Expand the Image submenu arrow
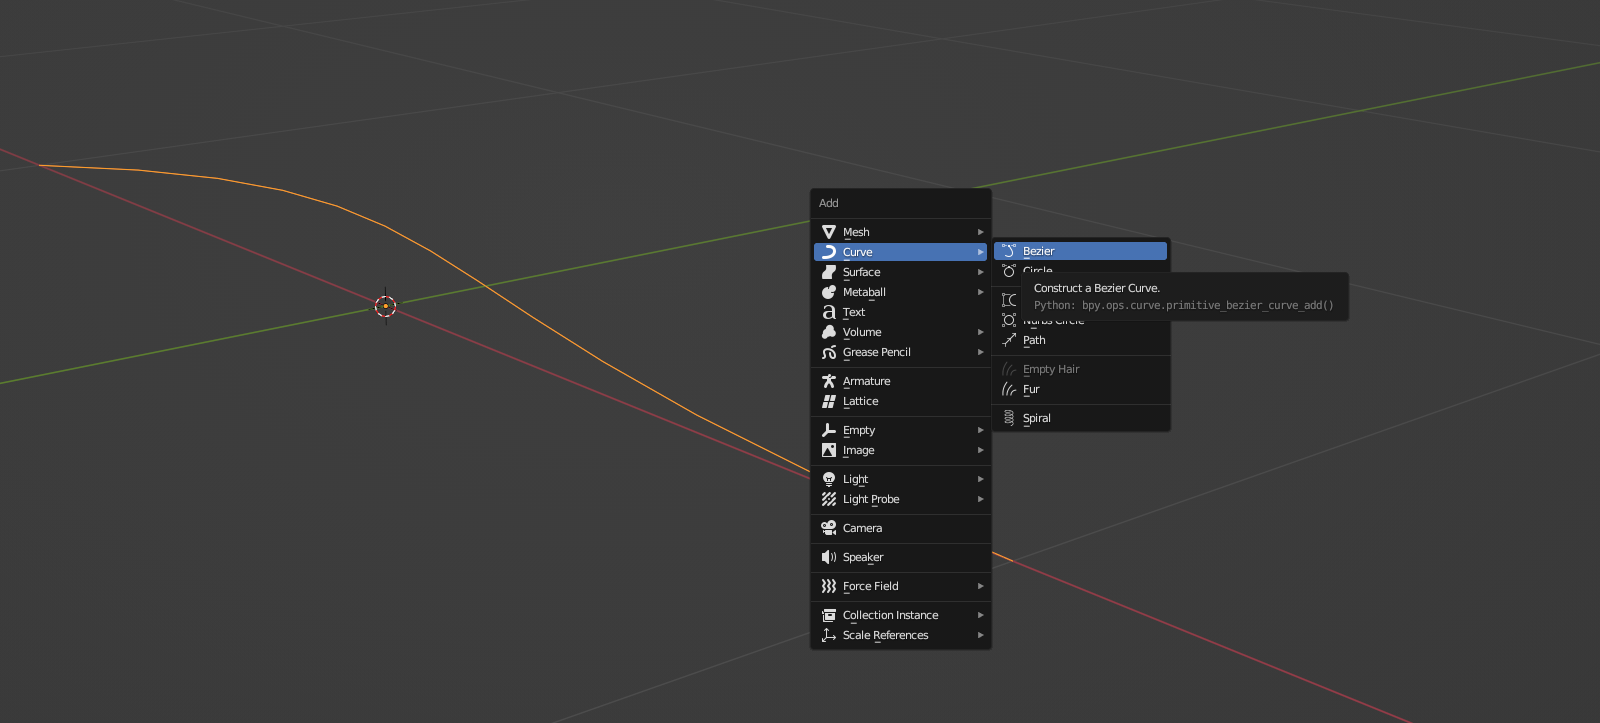Viewport: 1600px width, 723px height. [x=981, y=450]
